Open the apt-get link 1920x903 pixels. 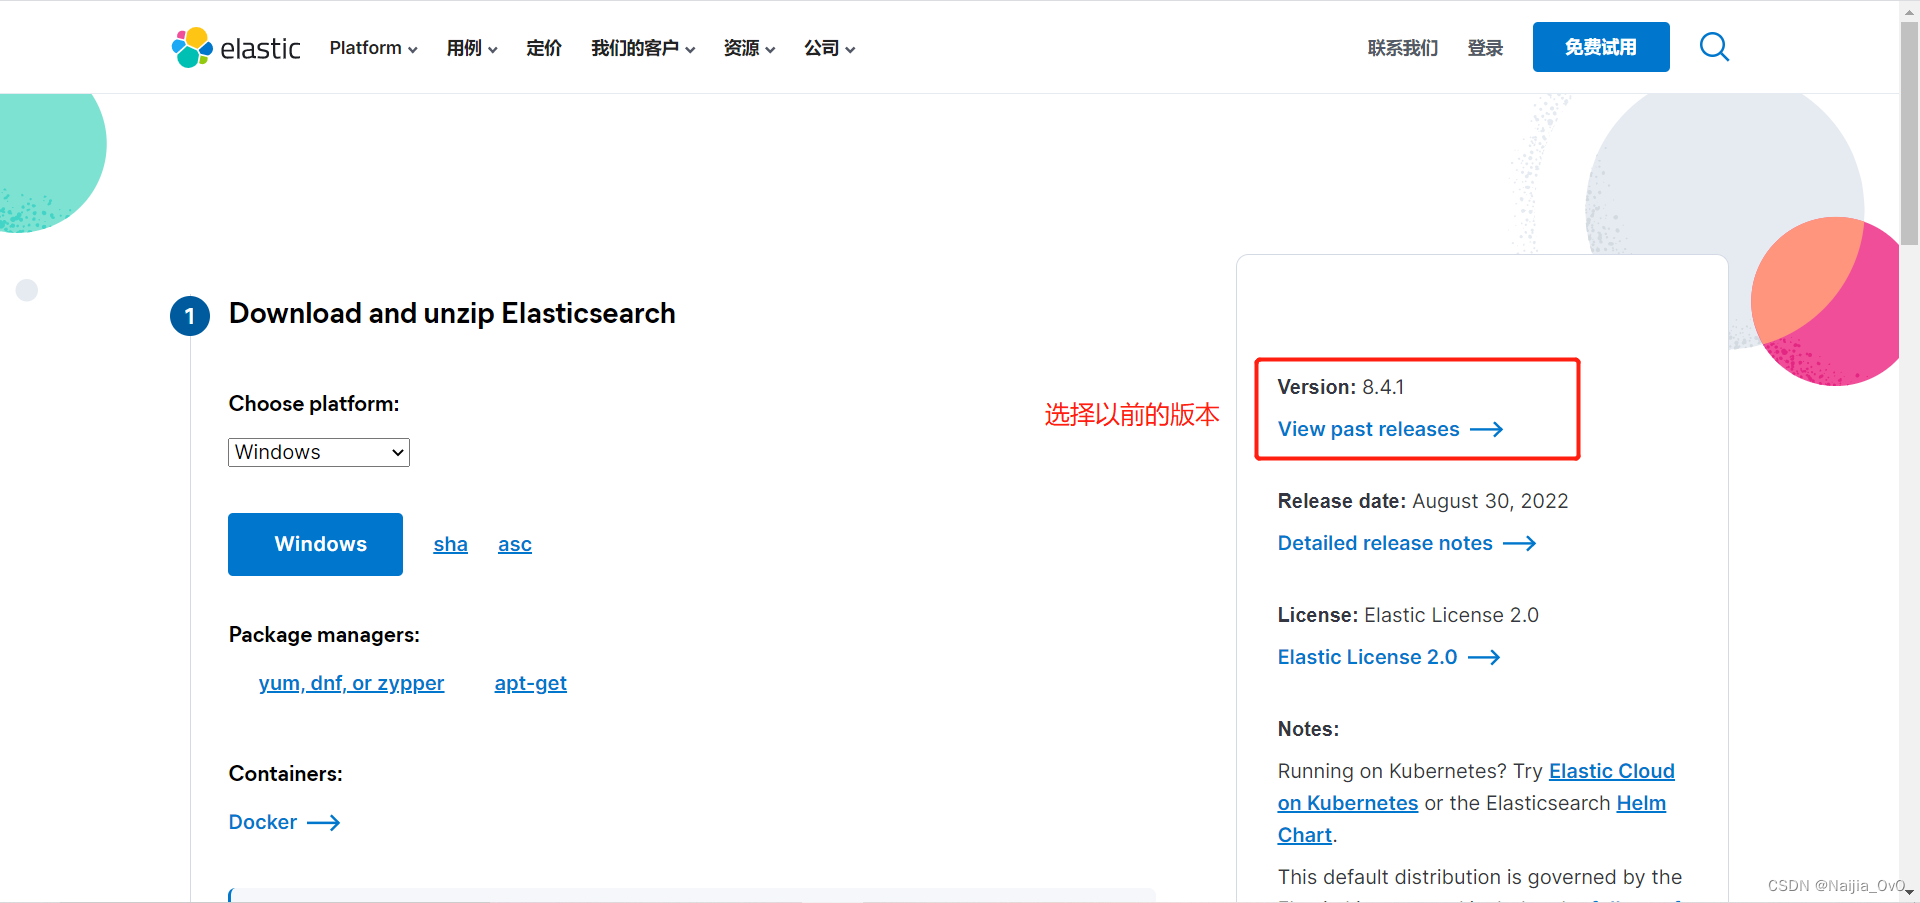tap(530, 683)
